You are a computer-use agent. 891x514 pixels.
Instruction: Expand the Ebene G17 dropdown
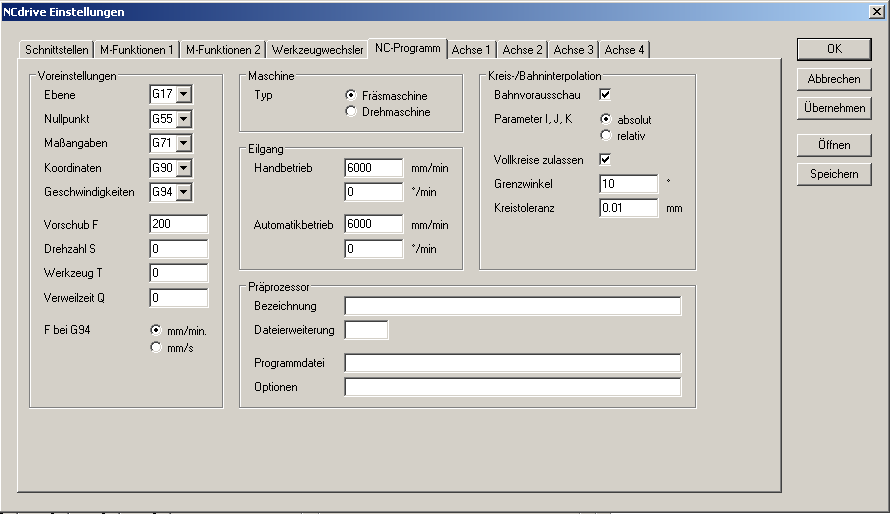click(184, 94)
